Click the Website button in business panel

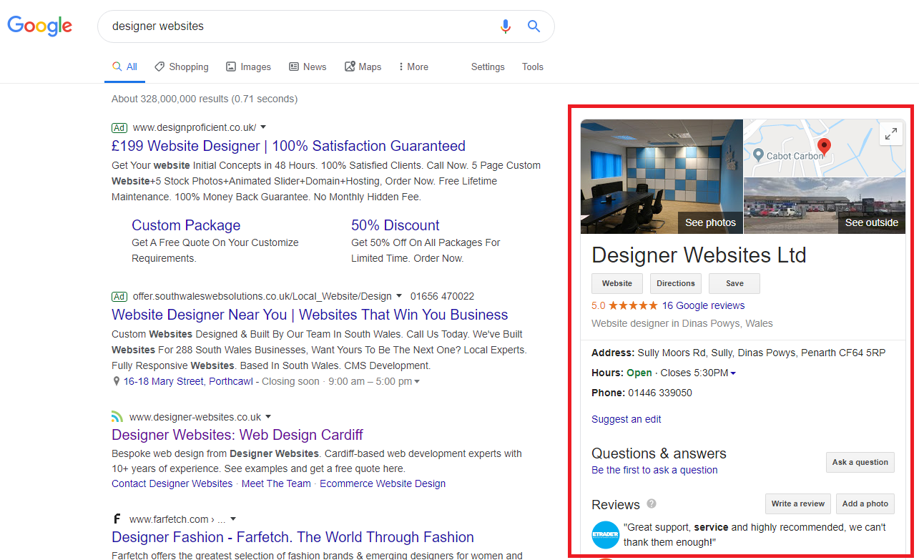click(x=617, y=283)
